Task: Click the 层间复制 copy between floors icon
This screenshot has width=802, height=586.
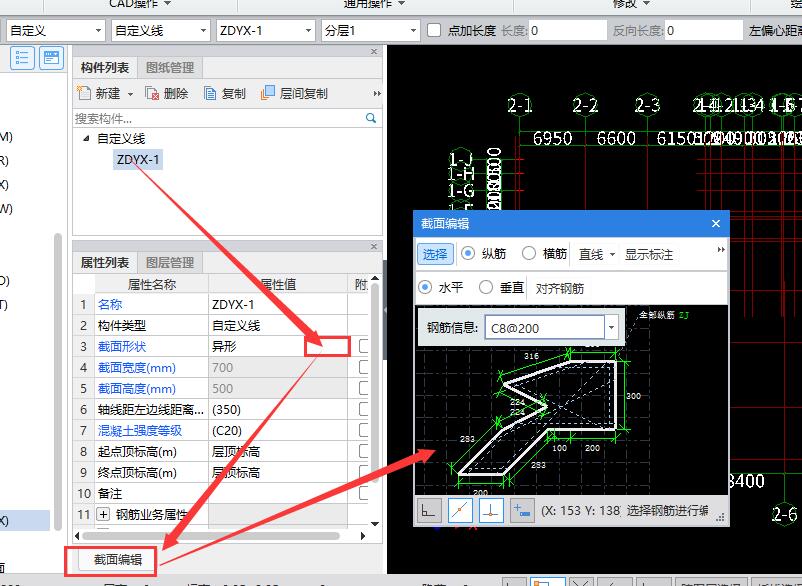Action: tap(268, 93)
